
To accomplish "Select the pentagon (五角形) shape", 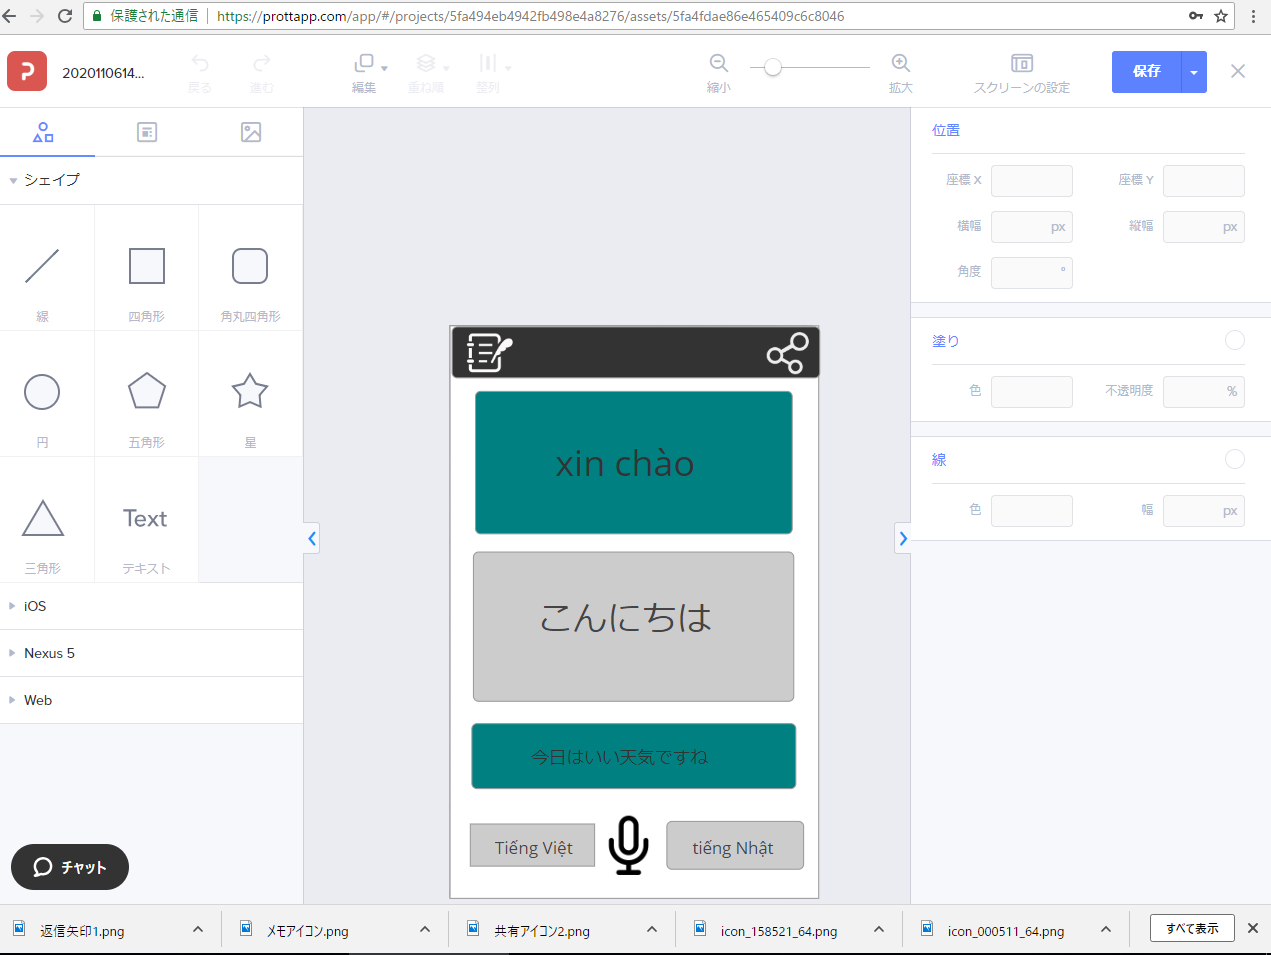I will (x=147, y=391).
